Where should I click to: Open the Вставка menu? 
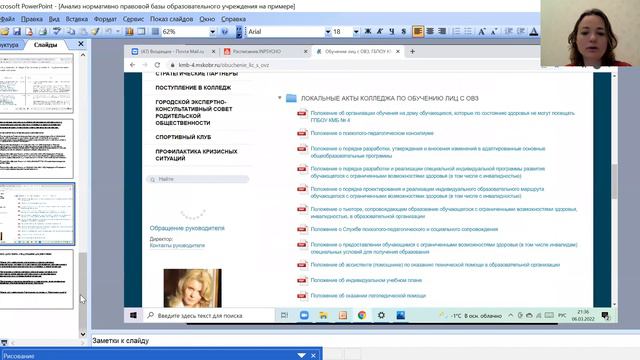[x=77, y=19]
